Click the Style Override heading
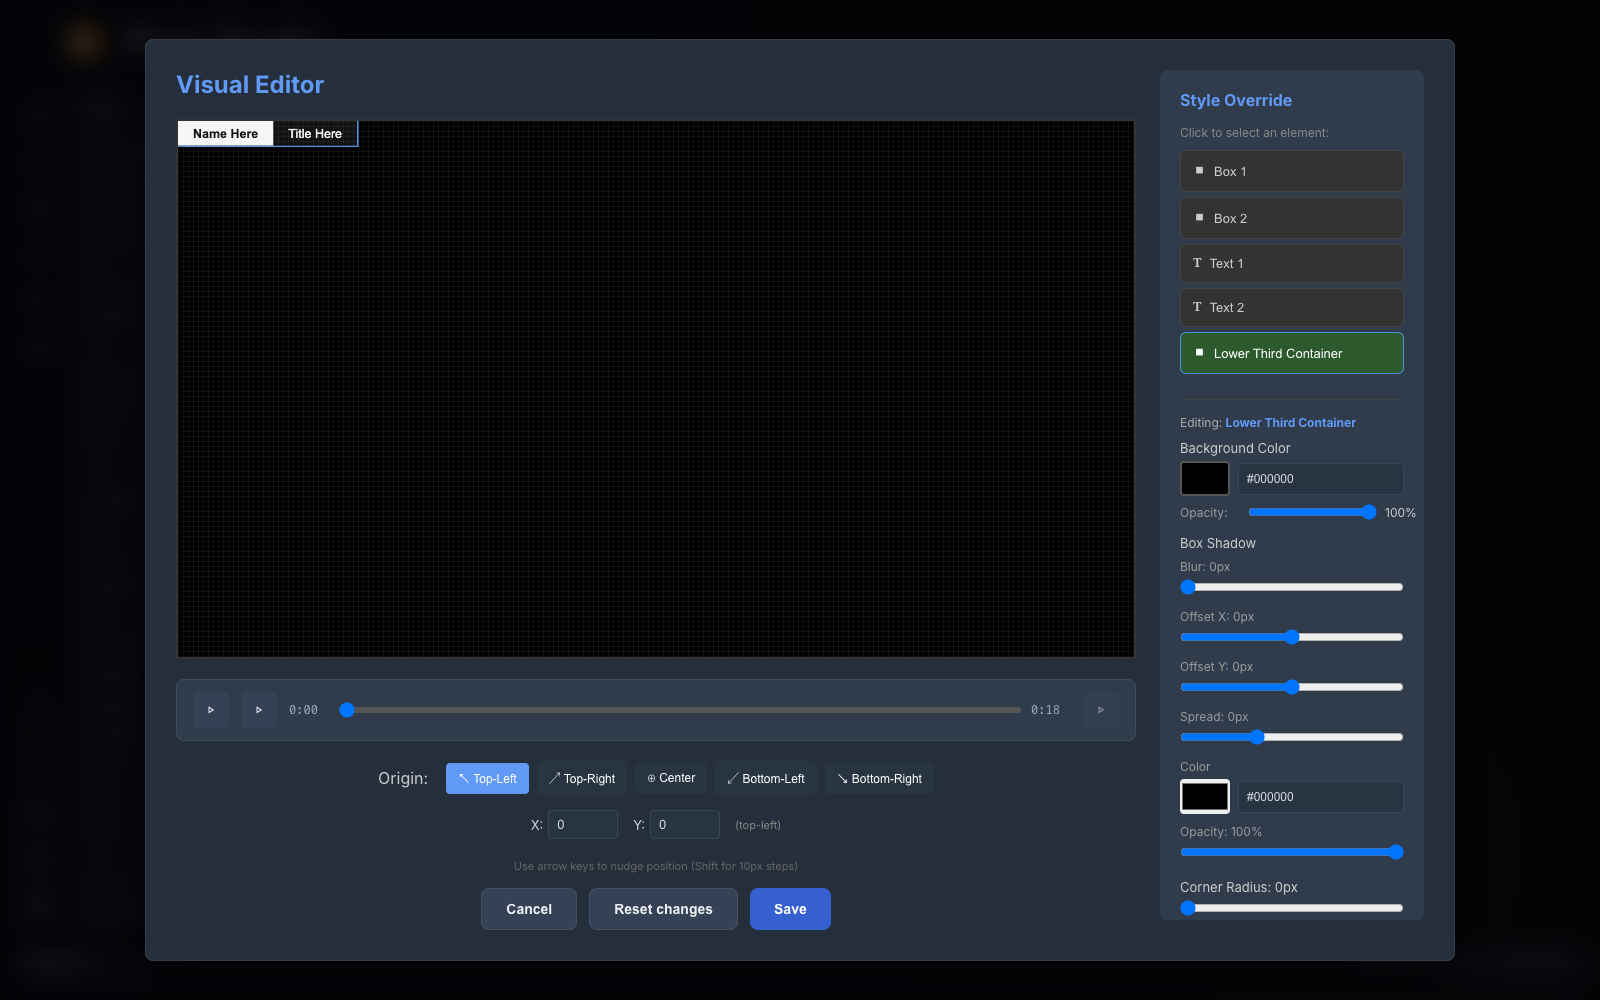 (x=1236, y=100)
